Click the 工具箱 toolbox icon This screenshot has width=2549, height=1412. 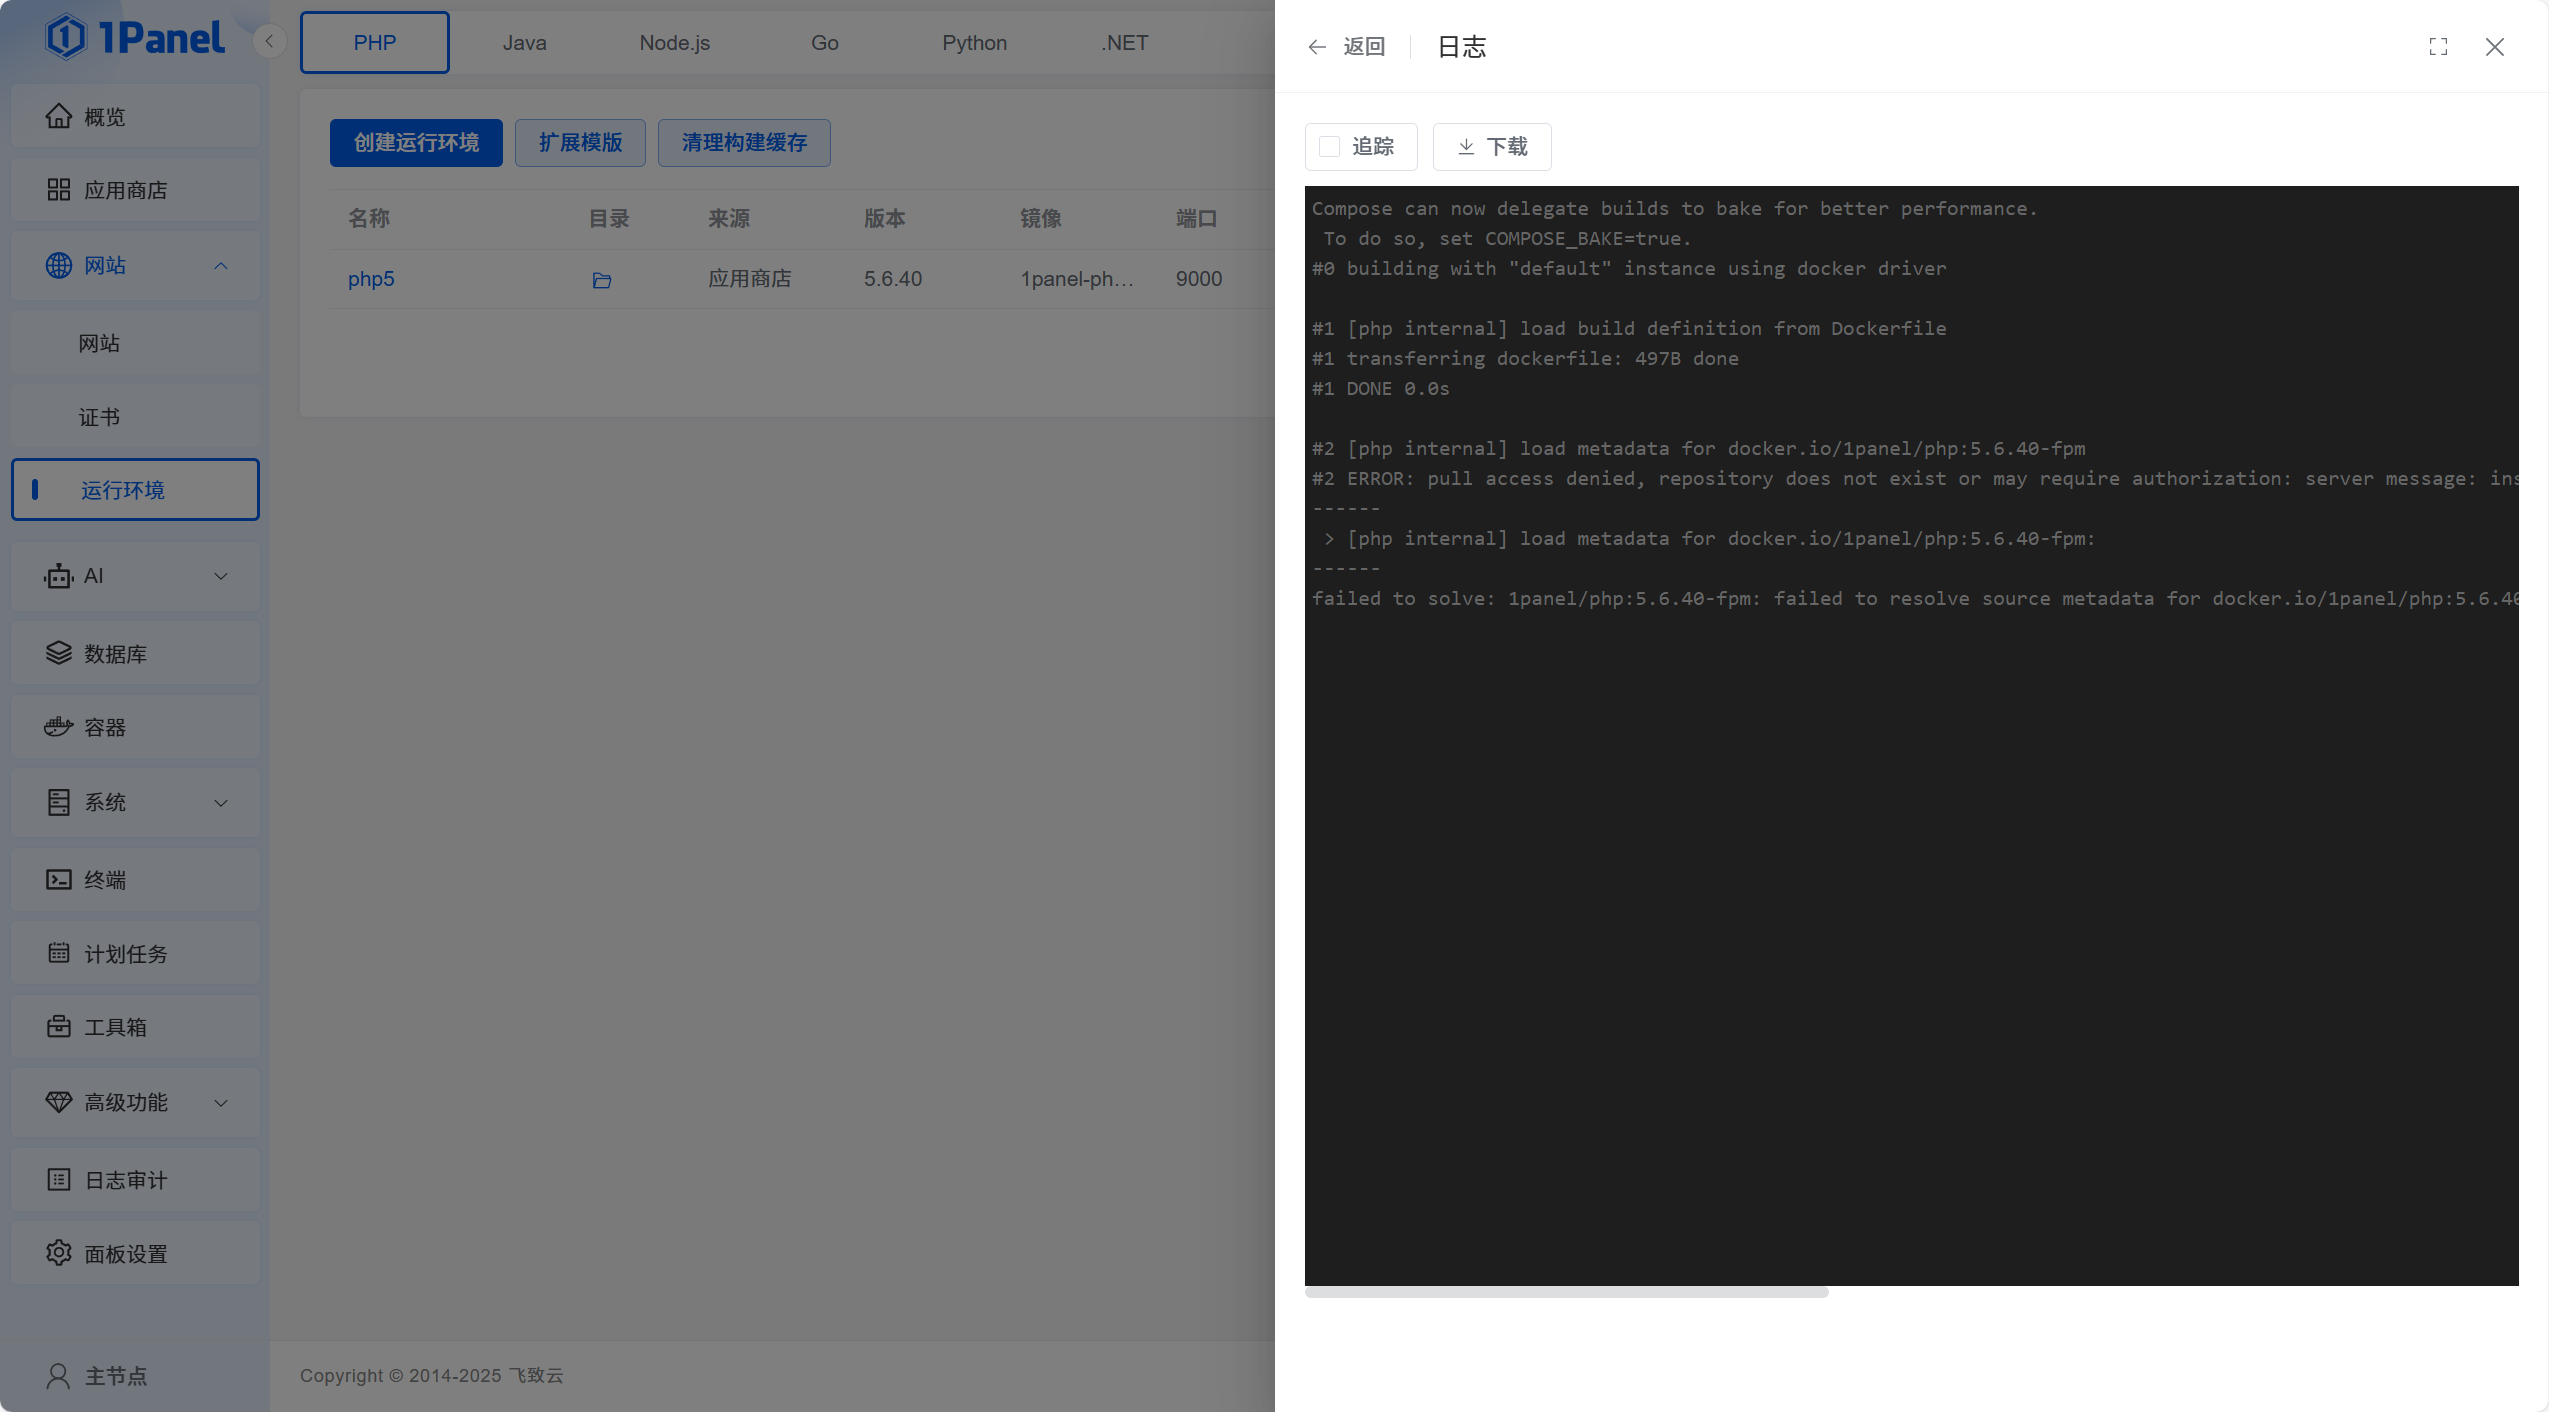pyautogui.click(x=59, y=1027)
